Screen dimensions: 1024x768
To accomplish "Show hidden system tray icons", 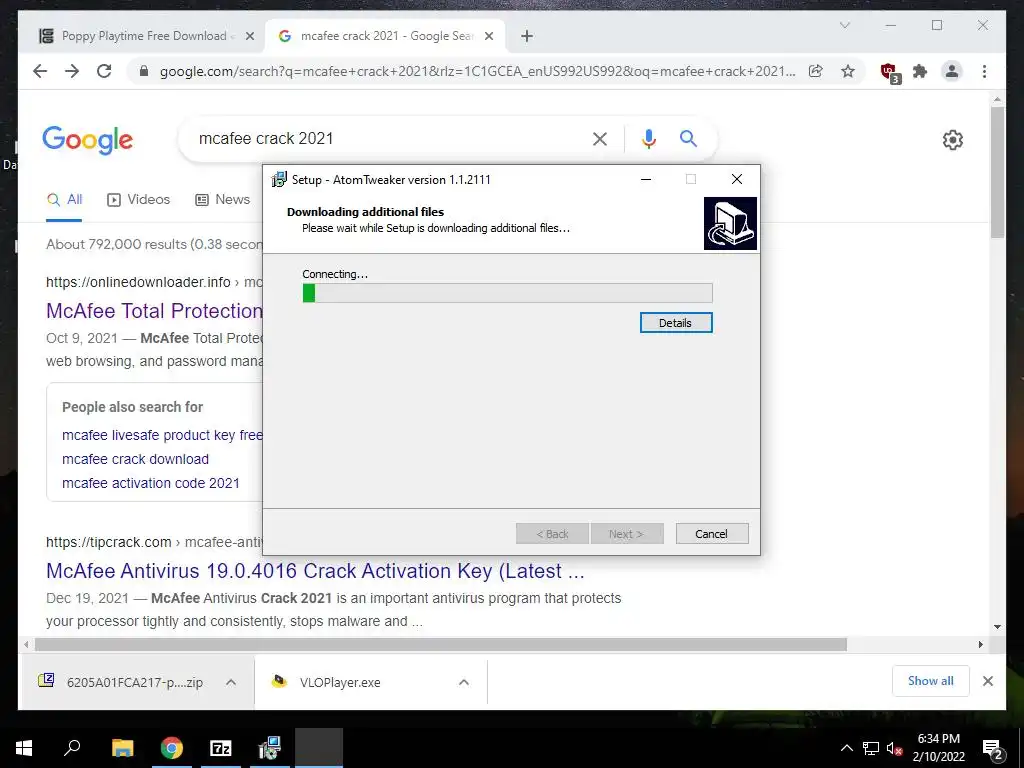I will point(846,748).
